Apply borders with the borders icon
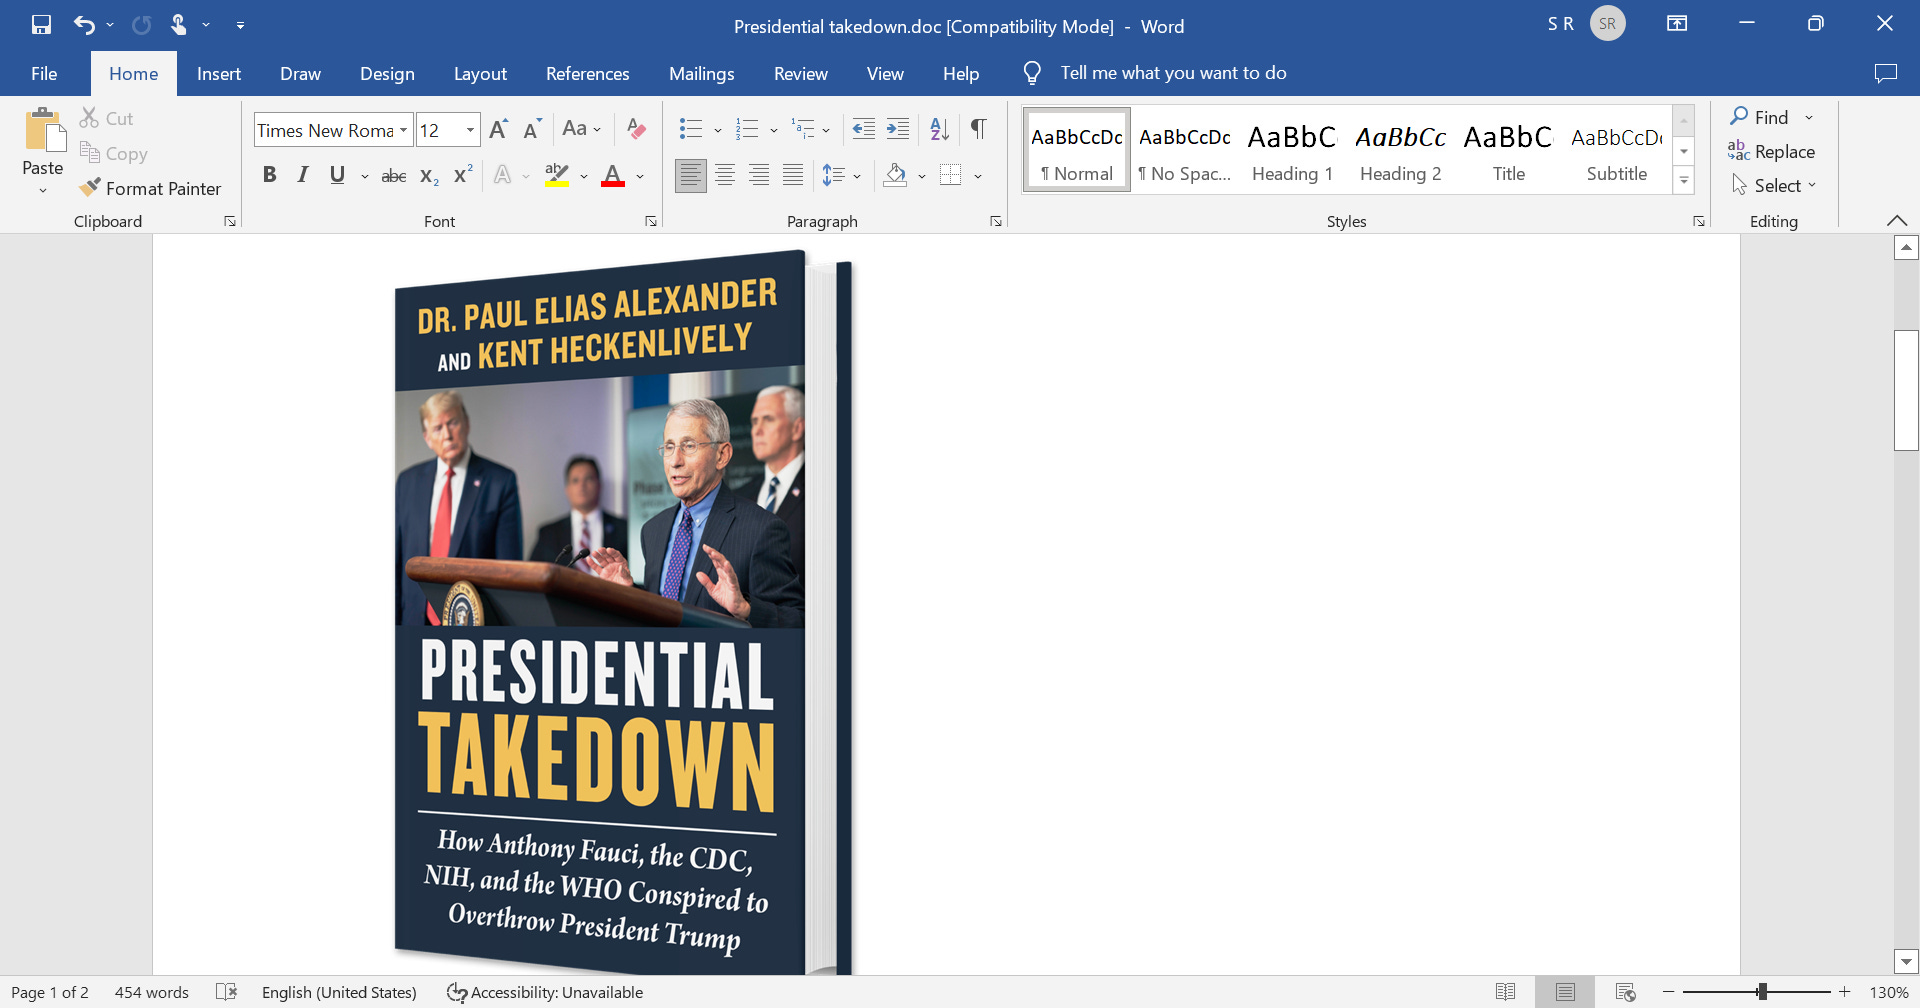 (x=951, y=176)
